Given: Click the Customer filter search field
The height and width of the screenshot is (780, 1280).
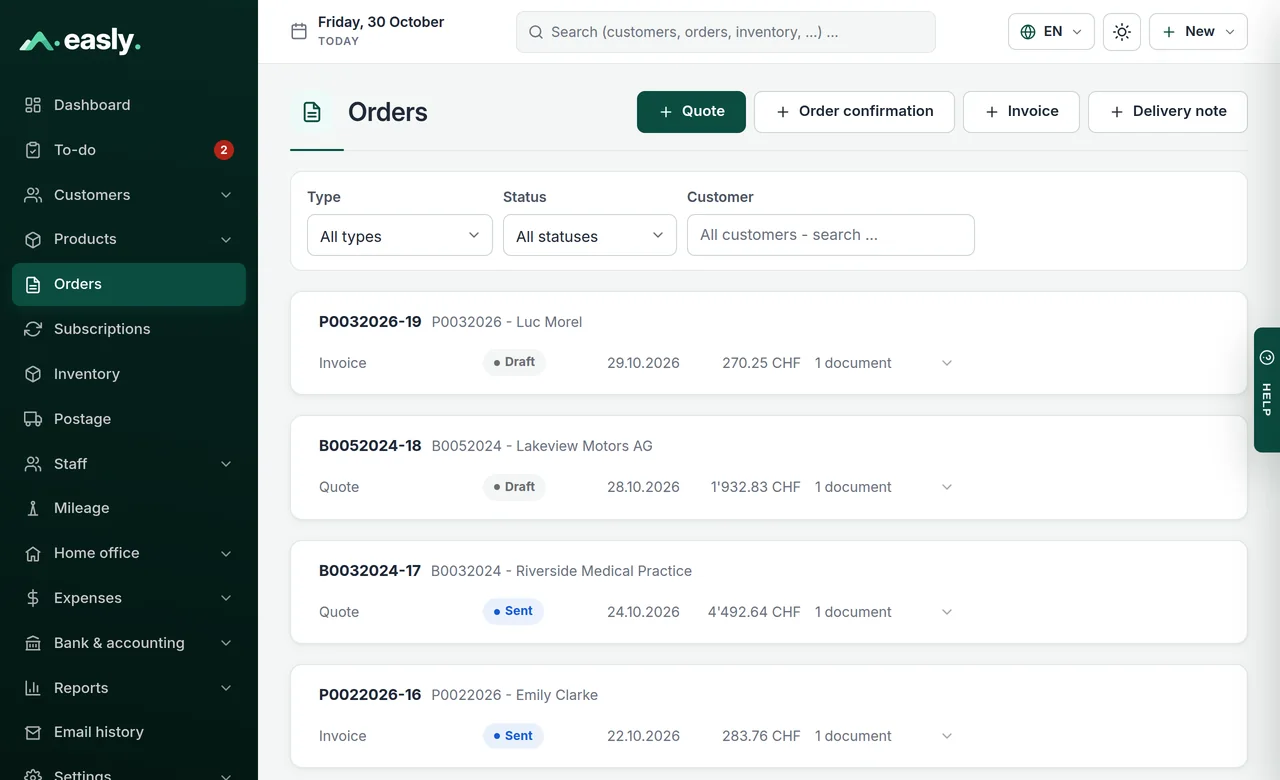Looking at the screenshot, I should pyautogui.click(x=831, y=235).
